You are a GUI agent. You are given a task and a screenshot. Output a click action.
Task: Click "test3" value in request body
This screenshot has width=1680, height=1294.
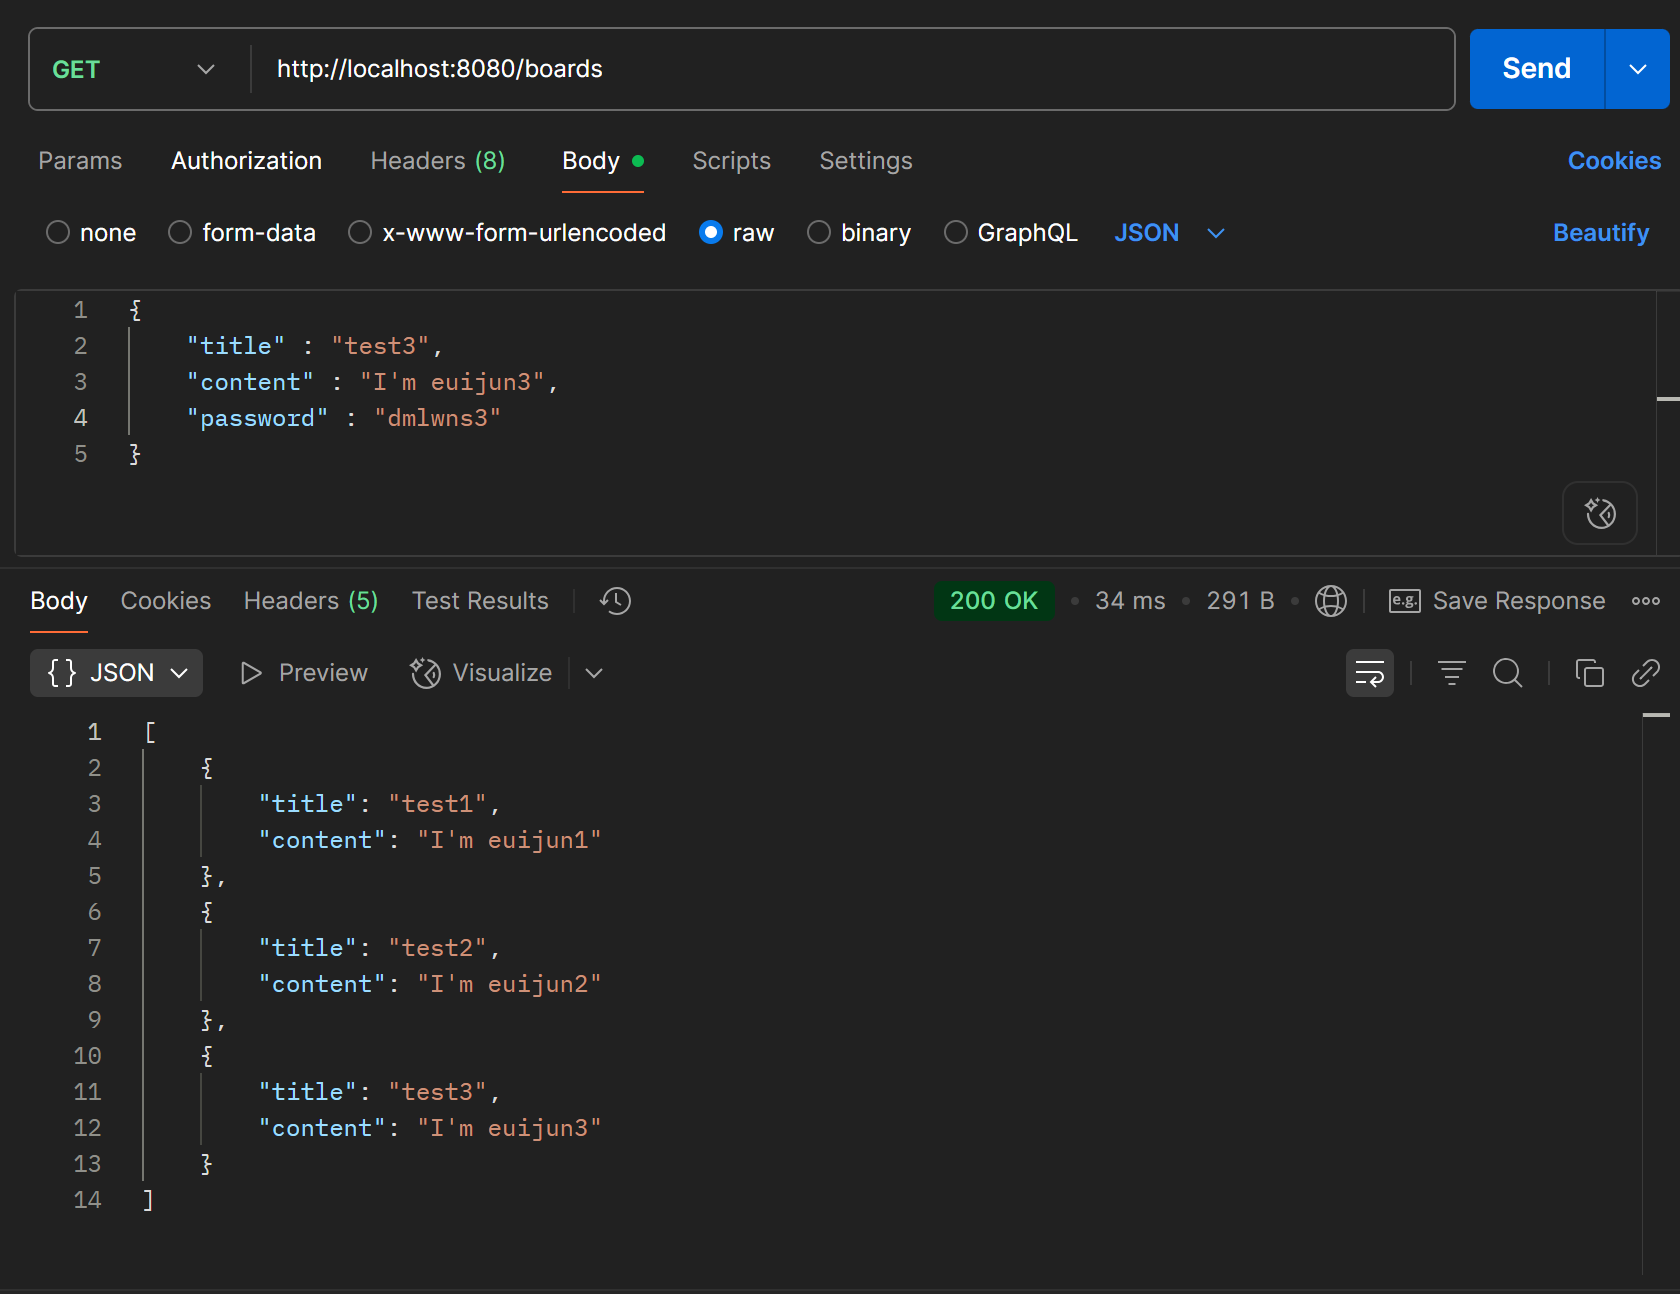click(380, 346)
